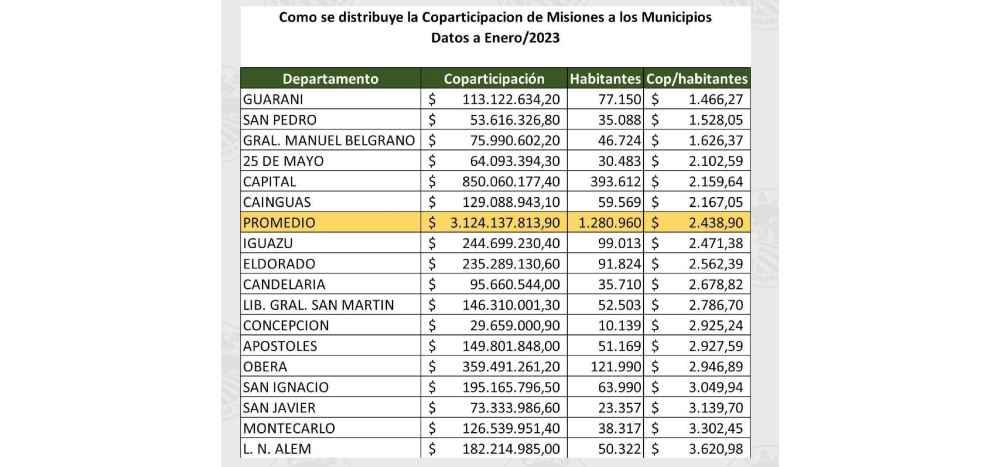Select CAPITAL coparticipación value 850.060.177,40
Image resolution: width=1000 pixels, height=467 pixels.
(x=510, y=181)
